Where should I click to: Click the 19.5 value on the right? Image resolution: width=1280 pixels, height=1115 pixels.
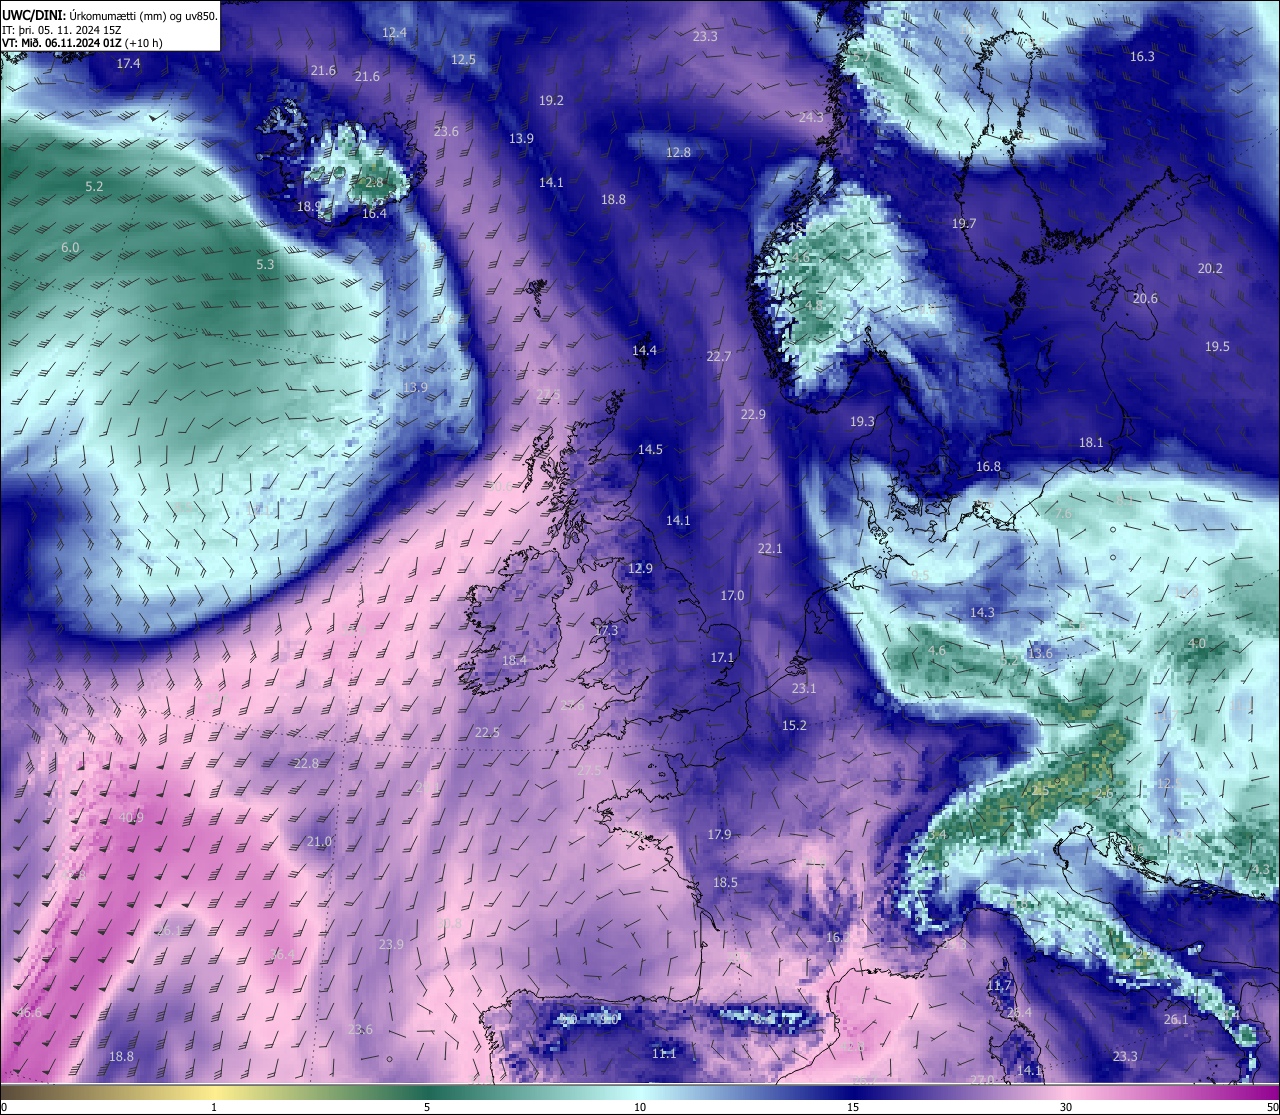[1217, 346]
